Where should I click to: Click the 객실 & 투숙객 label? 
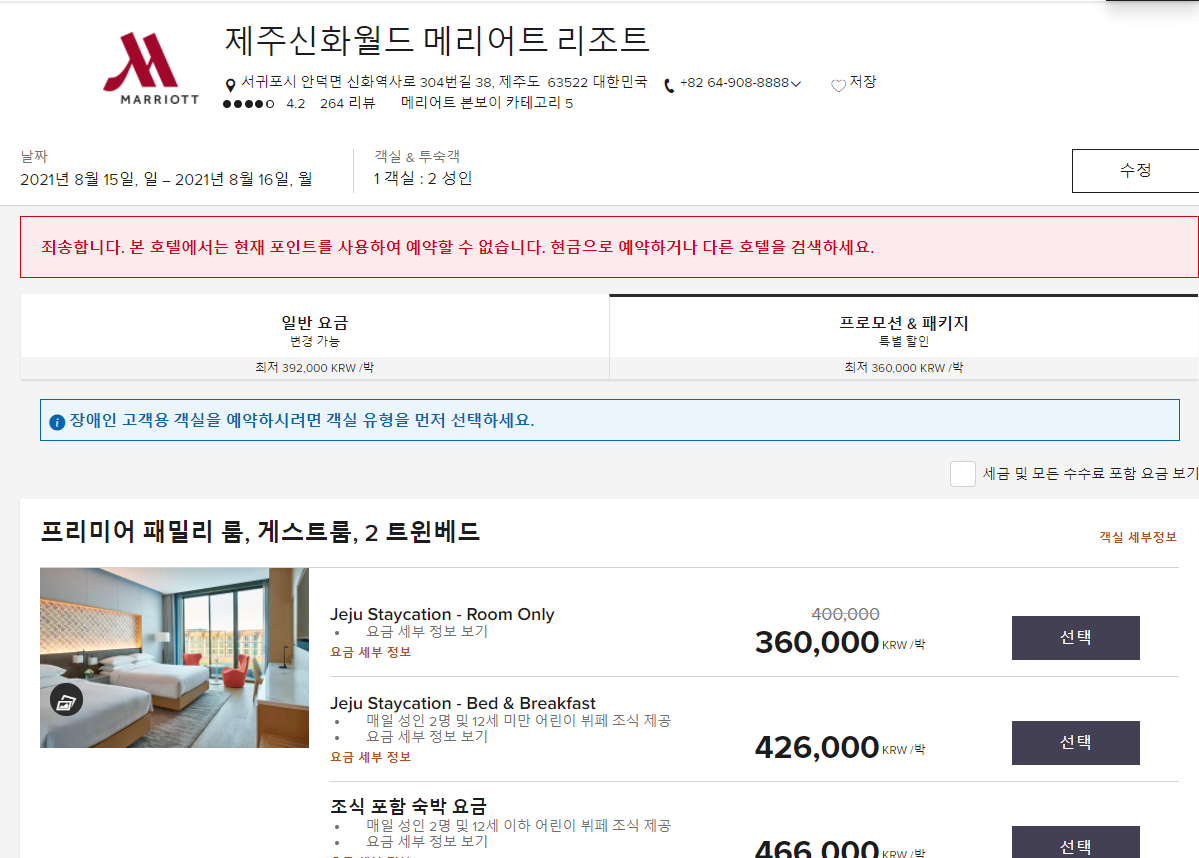click(x=417, y=156)
